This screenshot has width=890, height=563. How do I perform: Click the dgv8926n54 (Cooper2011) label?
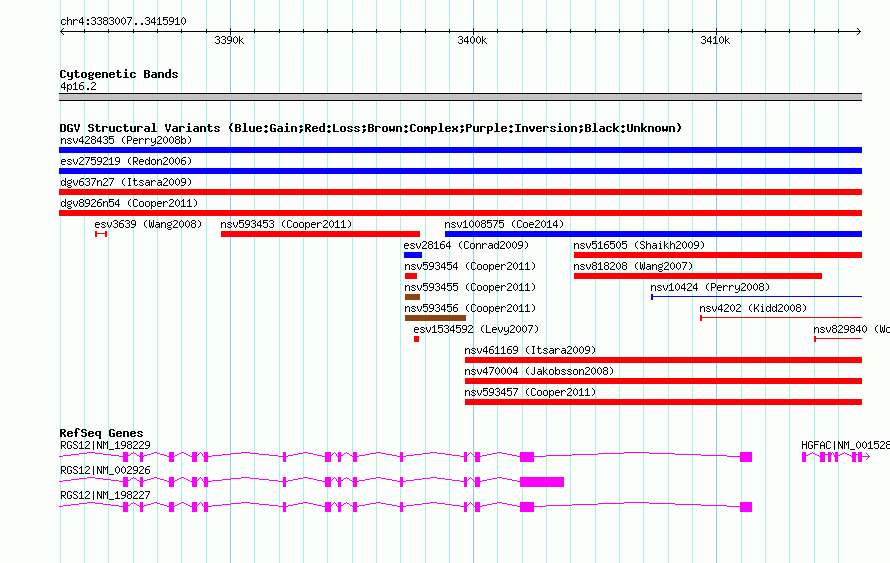(129, 203)
